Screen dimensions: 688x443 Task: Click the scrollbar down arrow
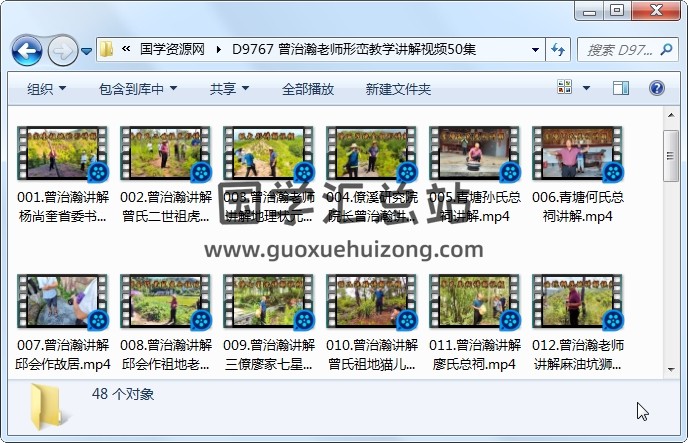(x=671, y=369)
